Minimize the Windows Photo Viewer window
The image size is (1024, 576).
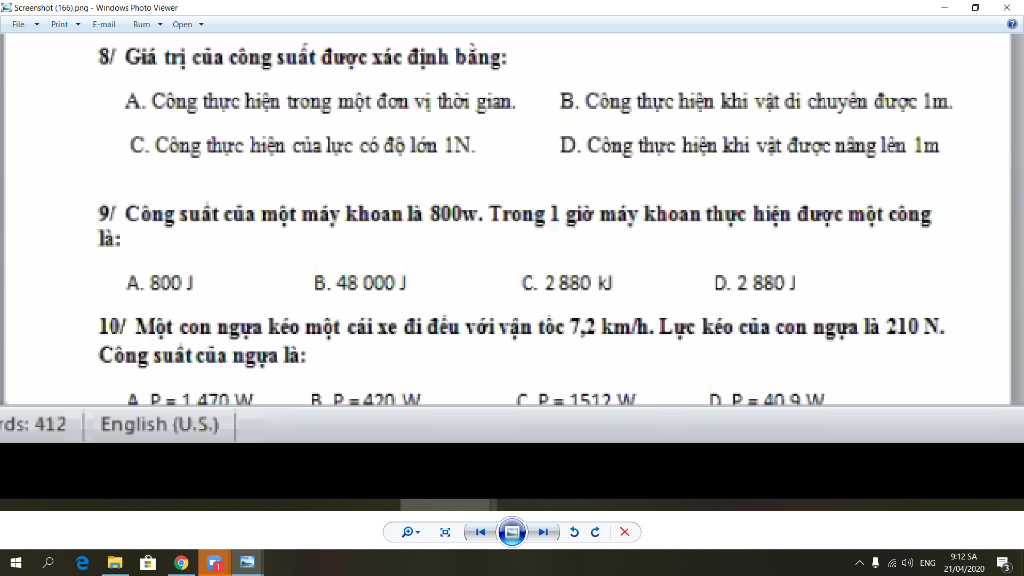(x=944, y=8)
